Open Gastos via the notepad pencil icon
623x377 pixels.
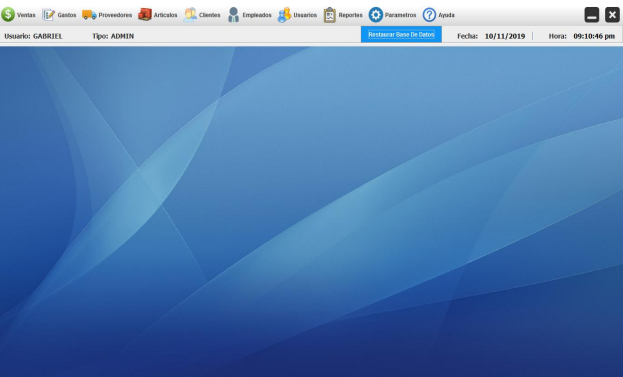point(48,15)
